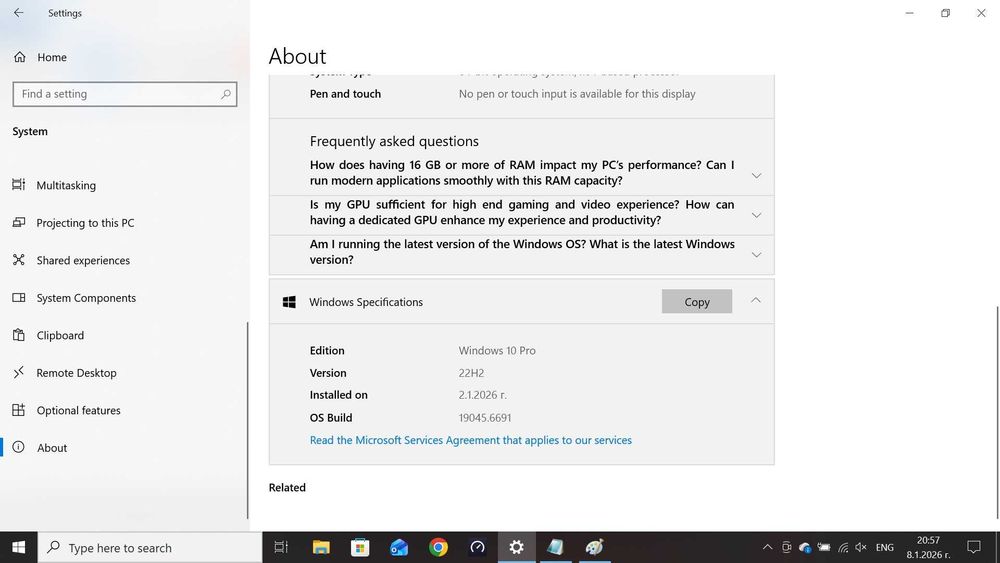This screenshot has width=1000, height=563.
Task: Click the battery power tray icon
Action: point(824,547)
